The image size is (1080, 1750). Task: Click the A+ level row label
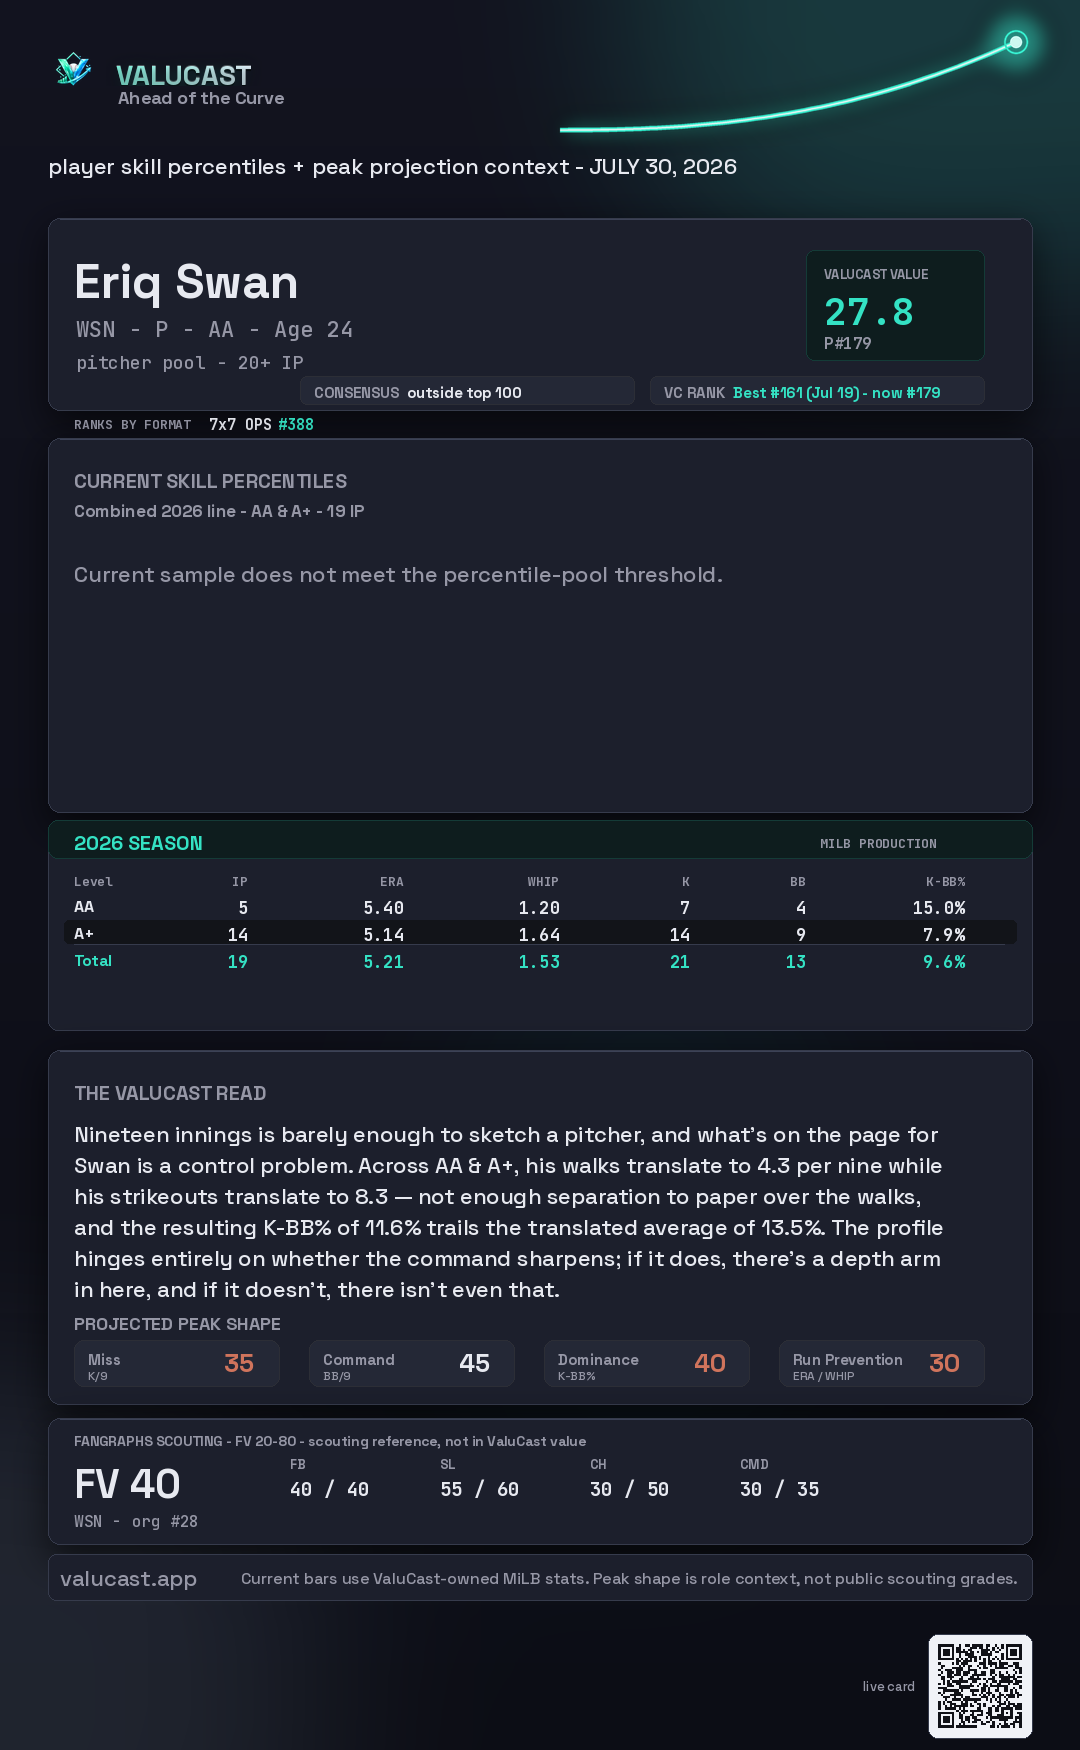[84, 934]
